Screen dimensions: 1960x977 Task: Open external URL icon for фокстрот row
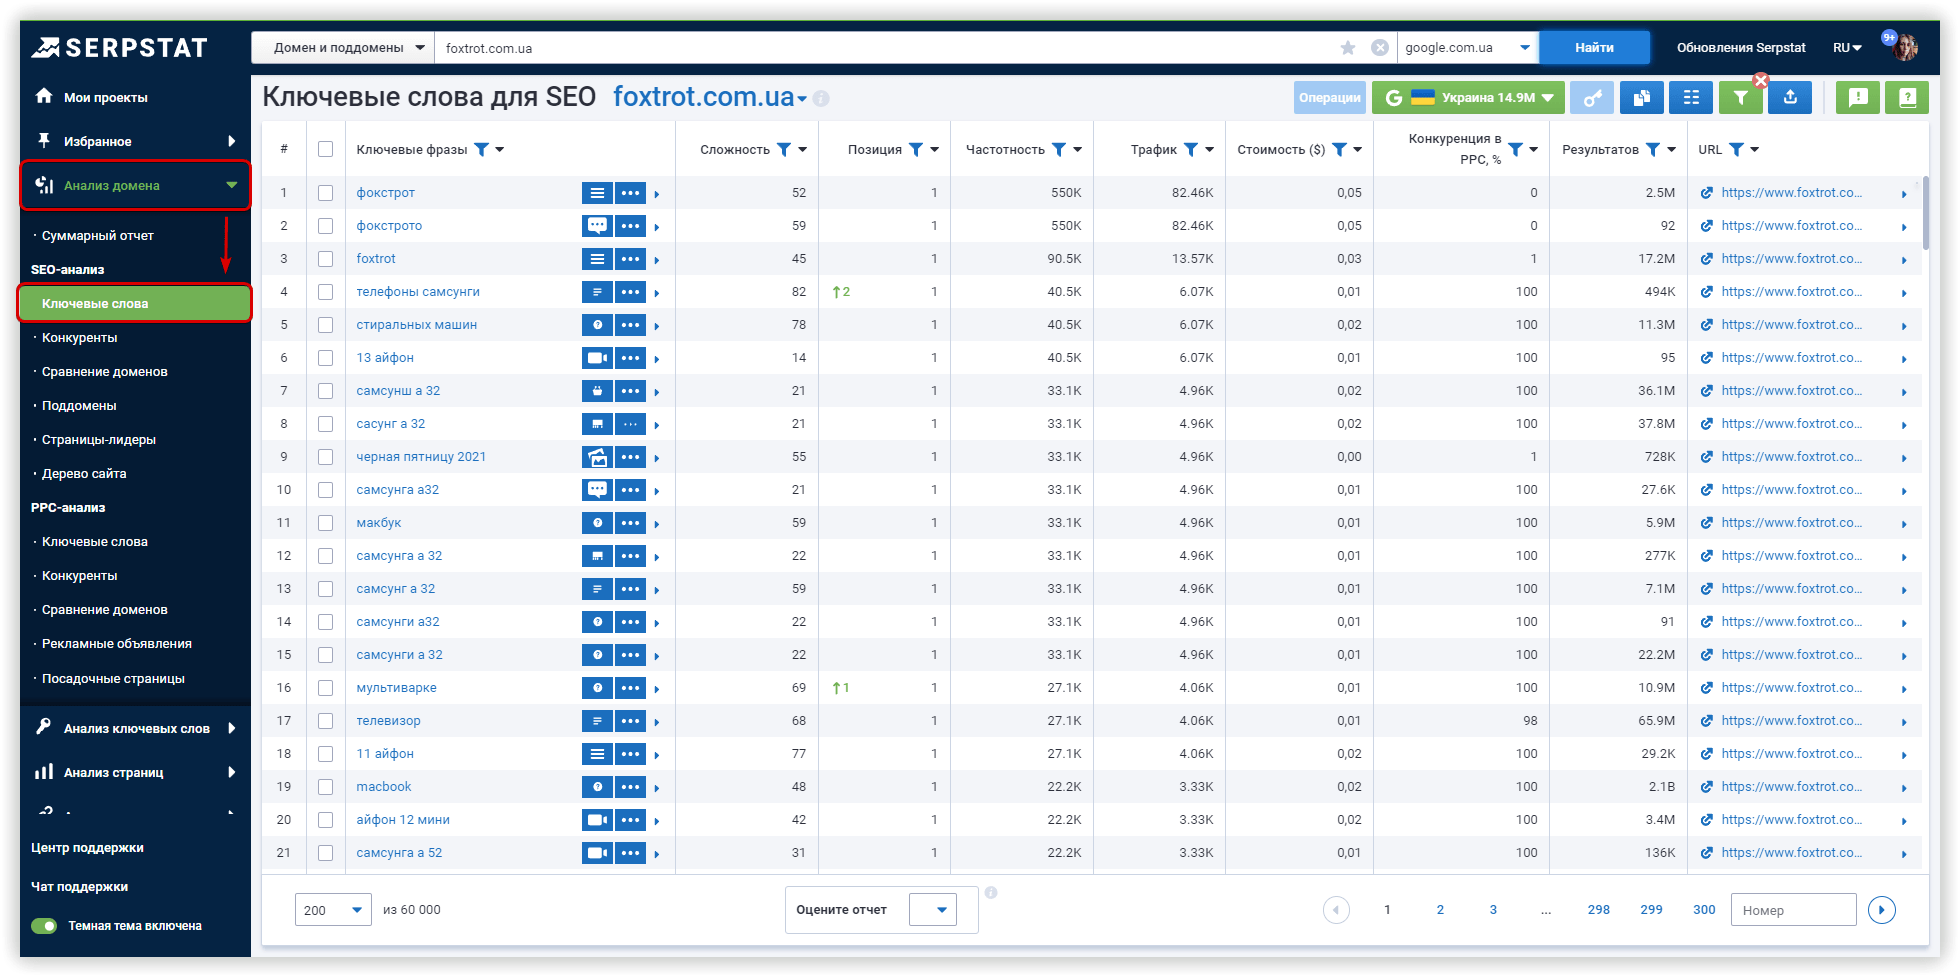1707,193
